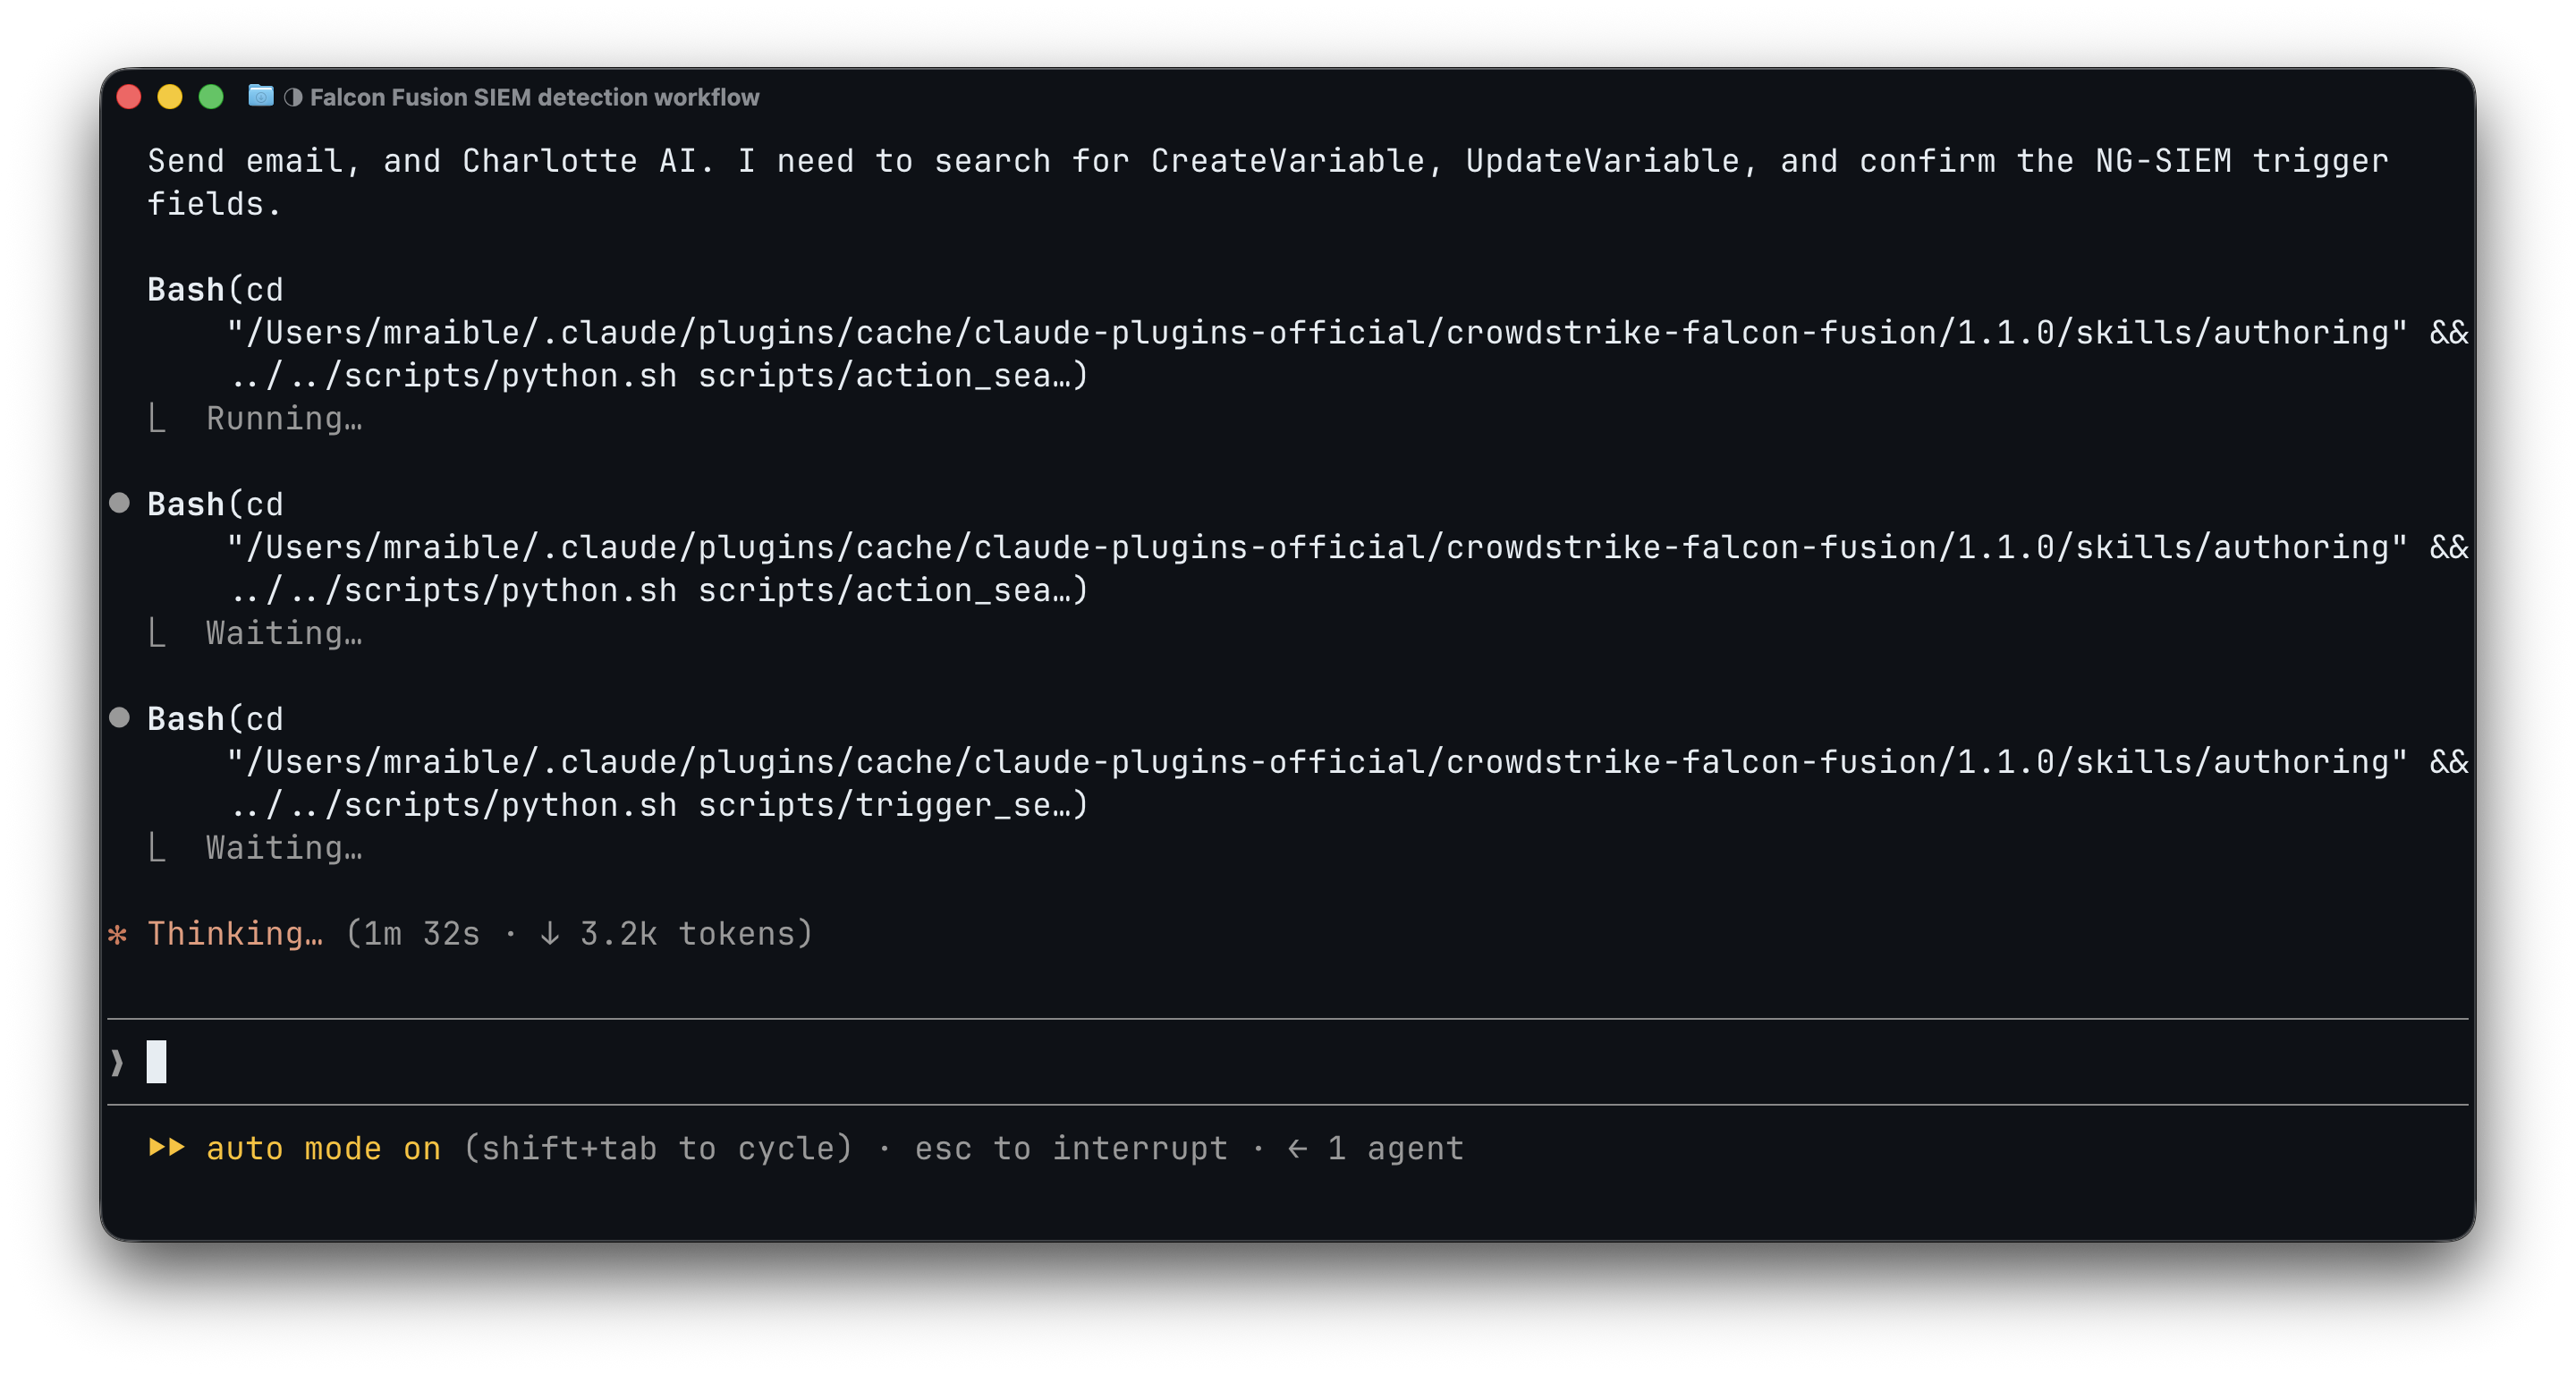Click the gray bullet beside the trigger_se Bash command
Viewport: 2576px width, 1374px height.
coord(119,717)
